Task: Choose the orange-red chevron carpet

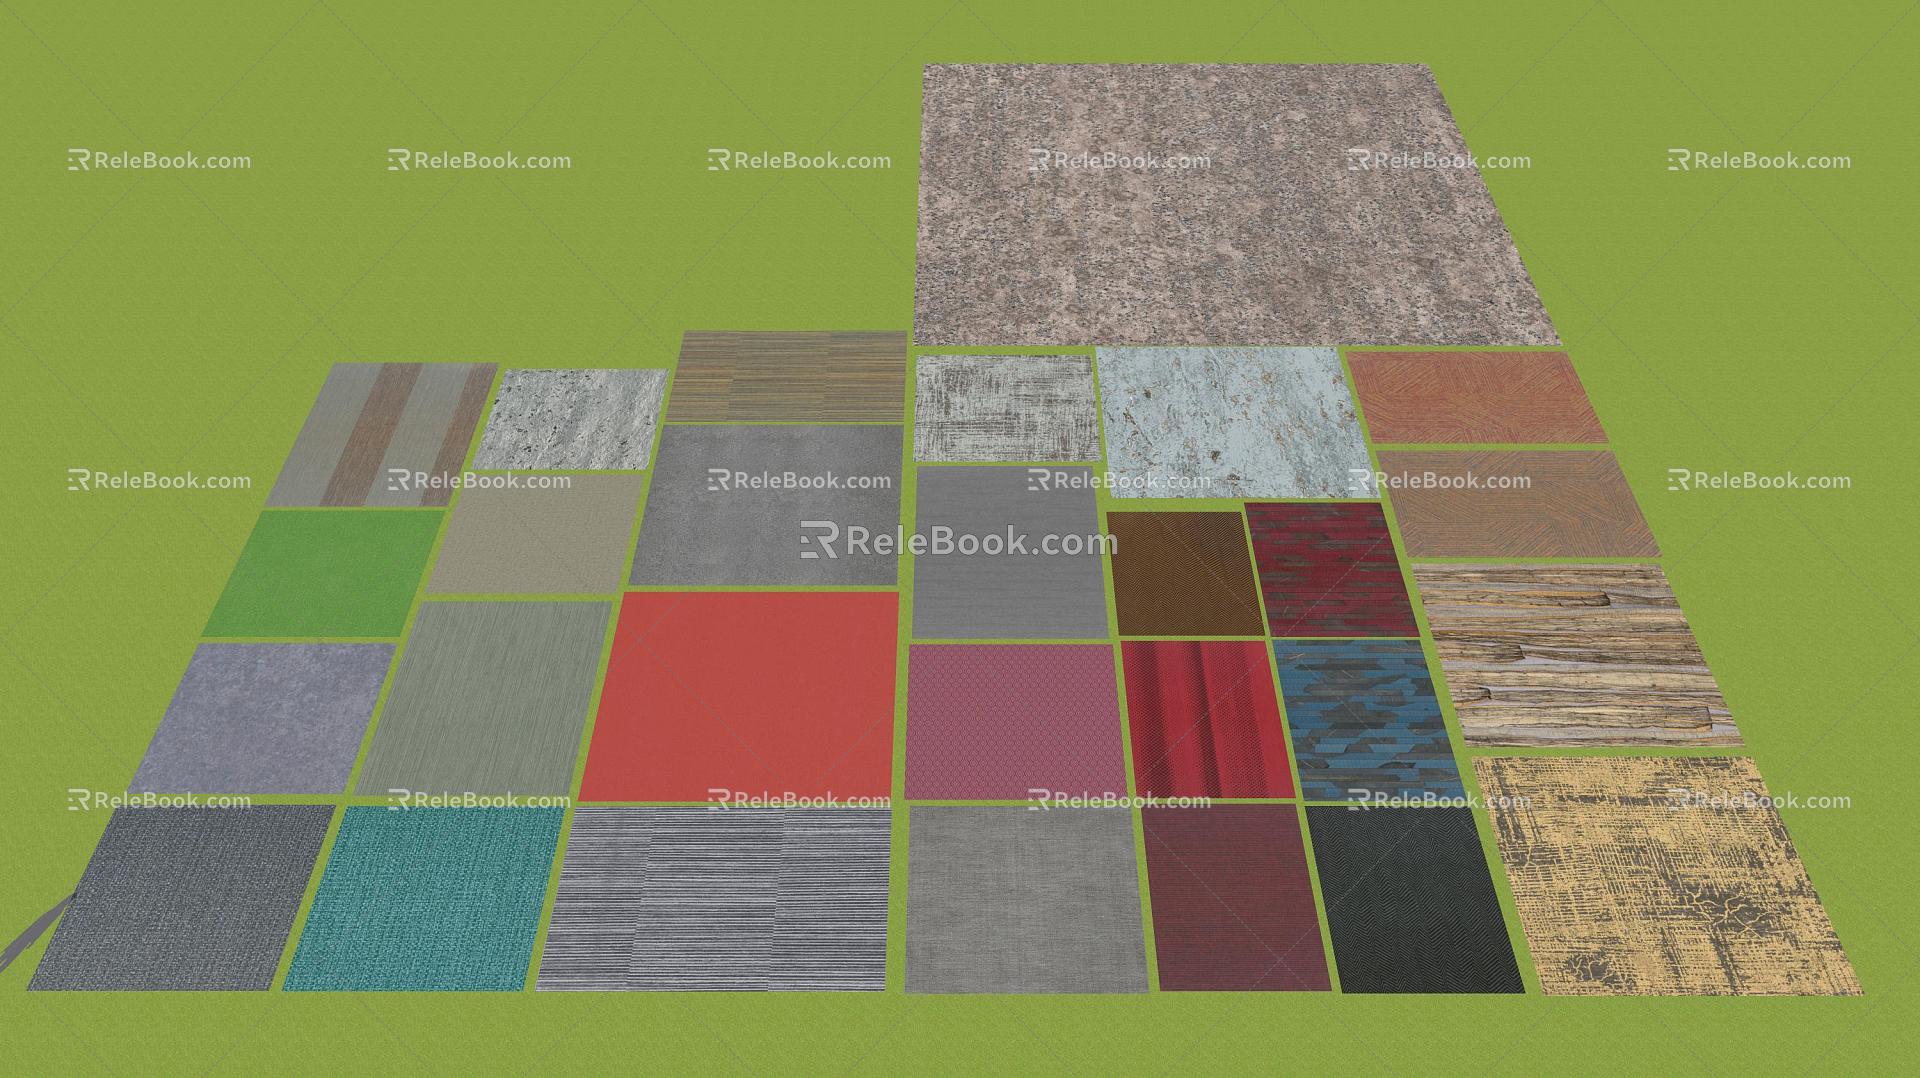Action: 1475,397
